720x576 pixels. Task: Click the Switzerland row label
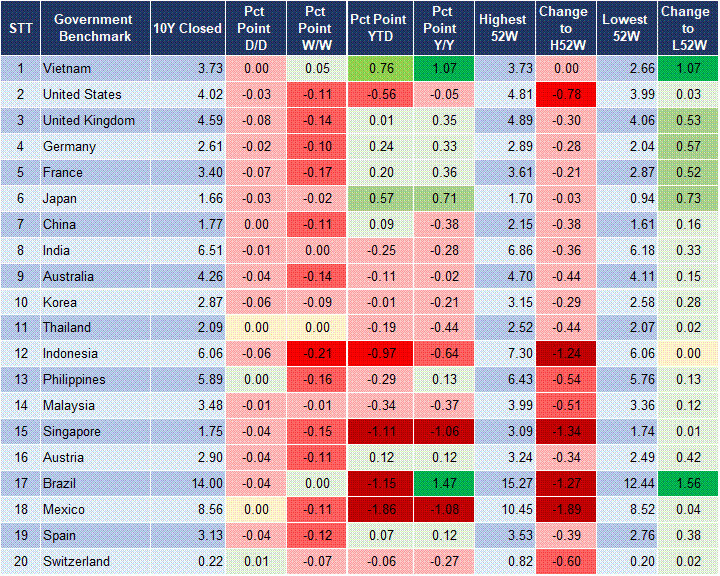(76, 561)
